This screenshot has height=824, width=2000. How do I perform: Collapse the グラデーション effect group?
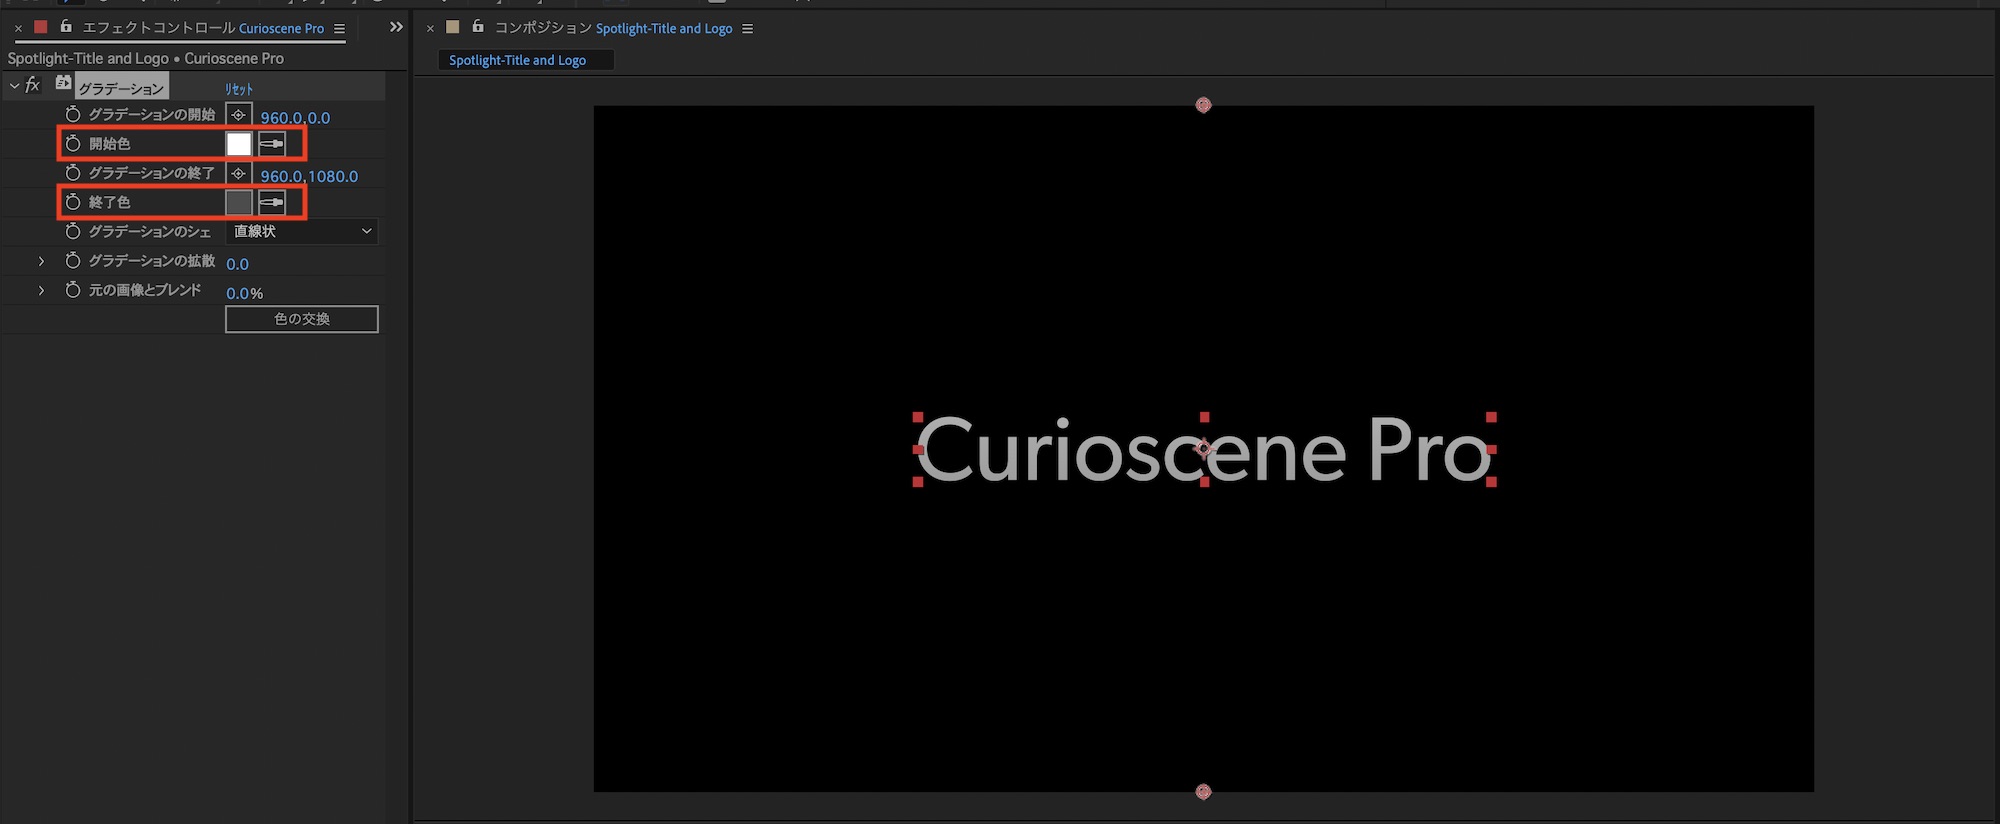(14, 86)
